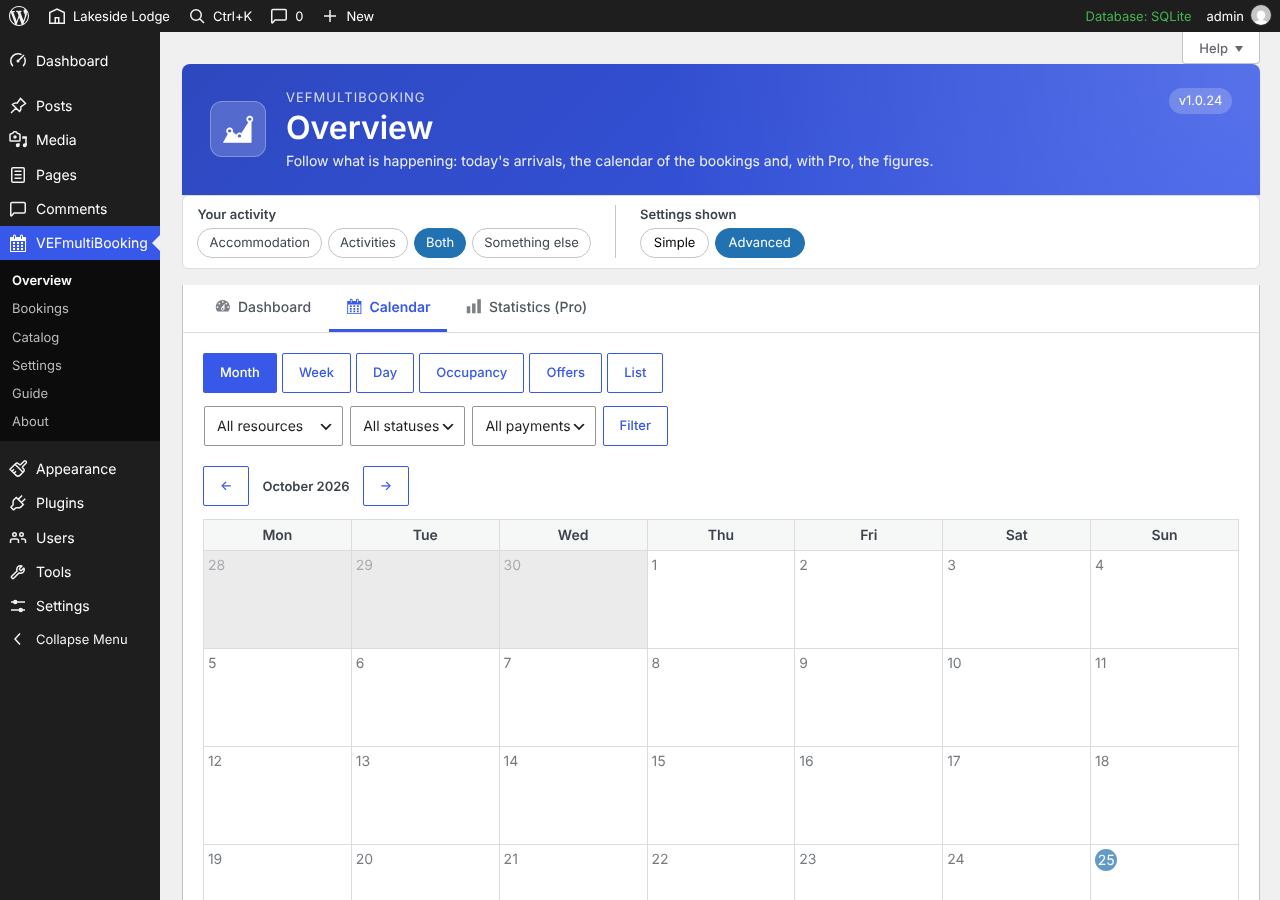1280x900 pixels.
Task: Switch settings shown to Advanced
Action: 759,243
